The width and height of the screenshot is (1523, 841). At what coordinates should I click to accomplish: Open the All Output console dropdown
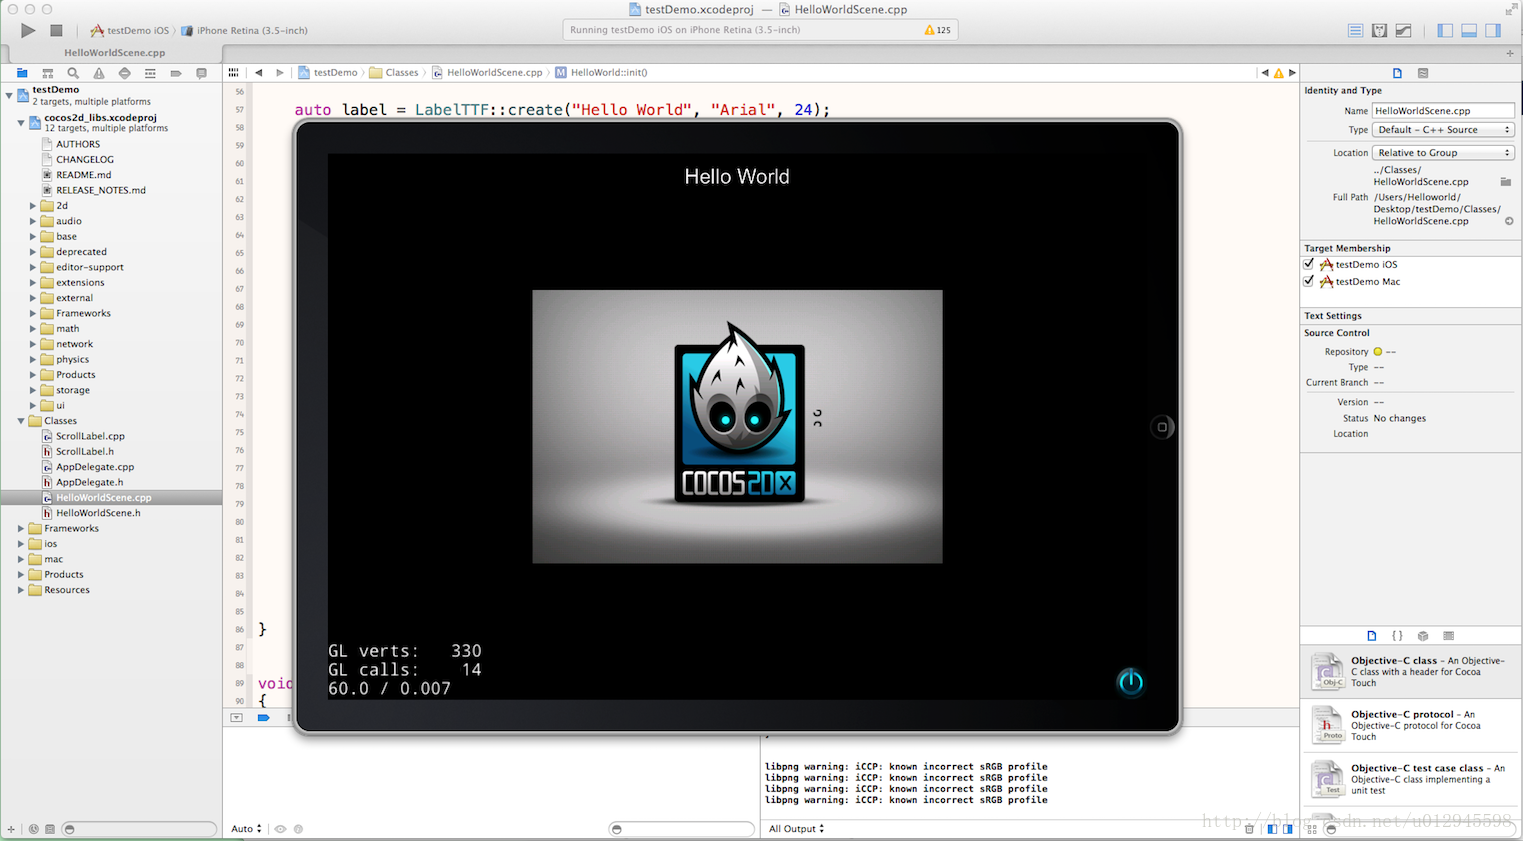tap(797, 829)
